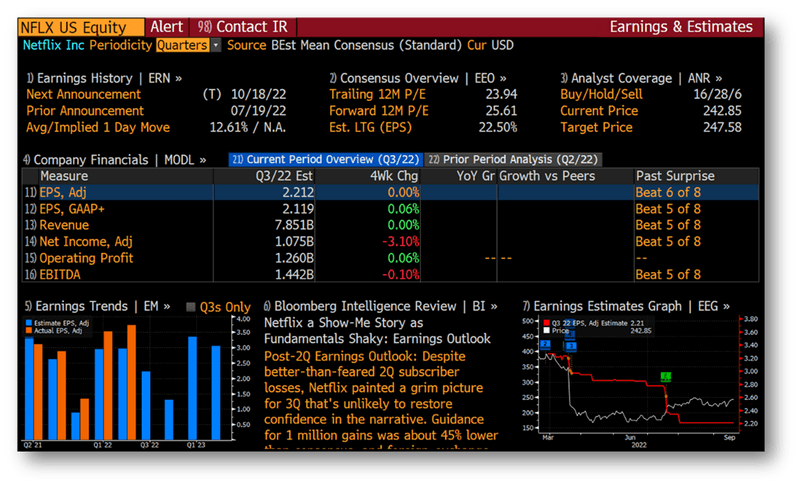Click the NFLX US Equity ticker field
800x487 pixels.
tap(81, 27)
